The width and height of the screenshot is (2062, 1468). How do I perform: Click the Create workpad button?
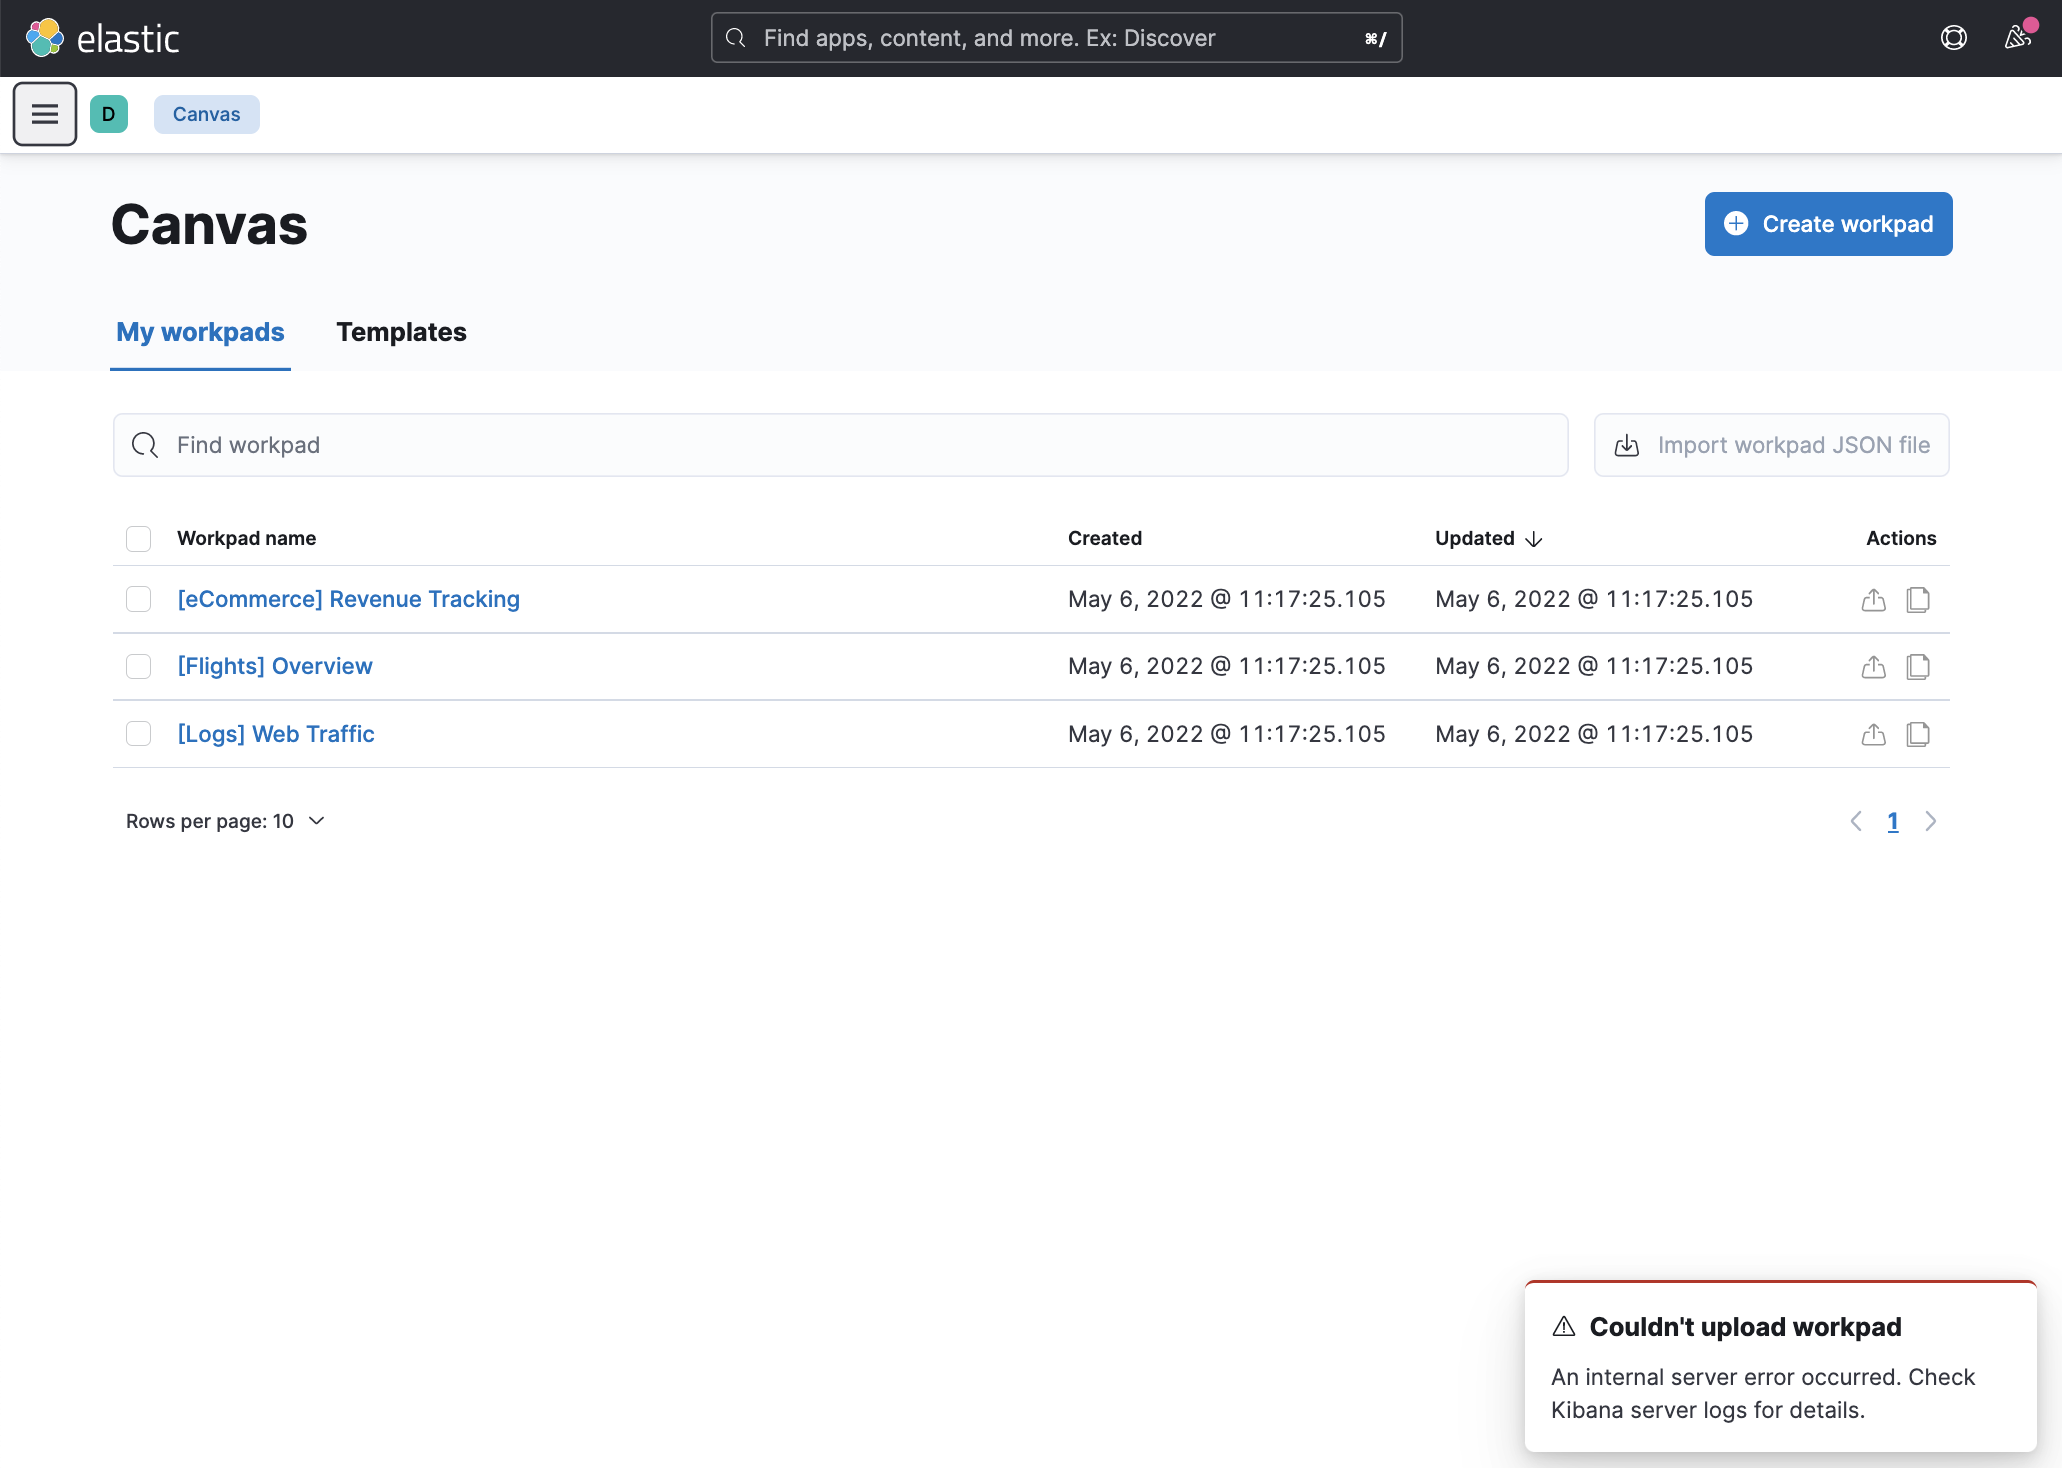click(1828, 224)
